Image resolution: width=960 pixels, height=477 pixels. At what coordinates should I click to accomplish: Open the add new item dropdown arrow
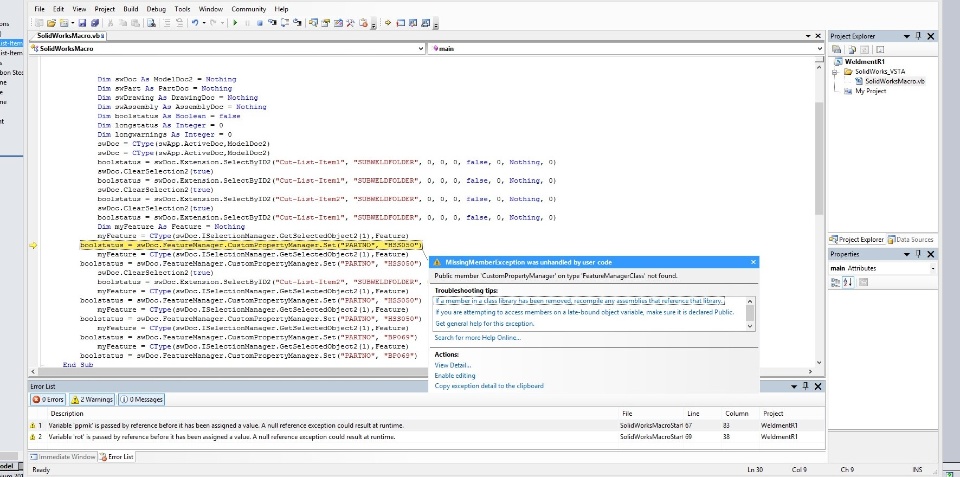72,23
